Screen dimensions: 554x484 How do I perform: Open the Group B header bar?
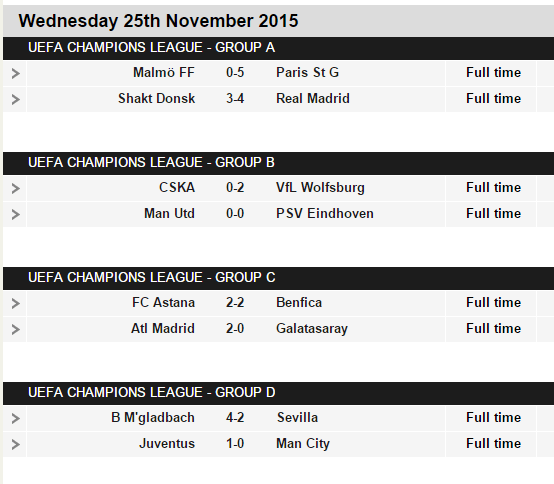click(x=278, y=163)
